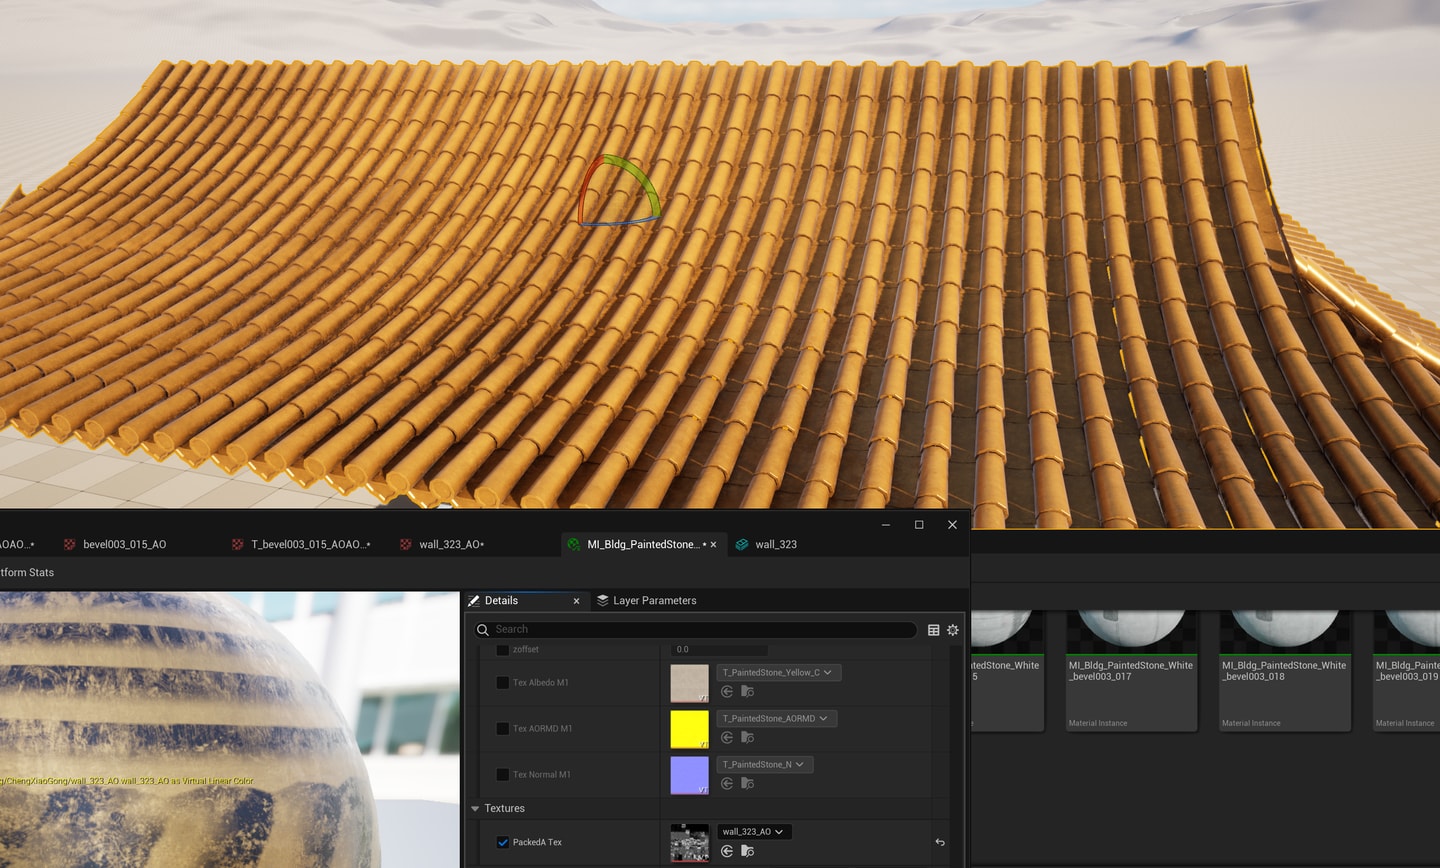Open the Layer Parameters tab

pyautogui.click(x=647, y=600)
